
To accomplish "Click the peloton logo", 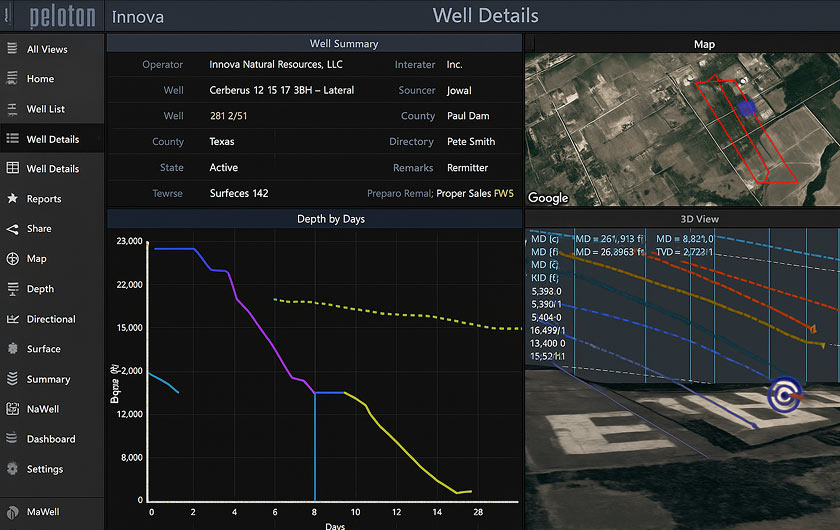I will [62, 17].
